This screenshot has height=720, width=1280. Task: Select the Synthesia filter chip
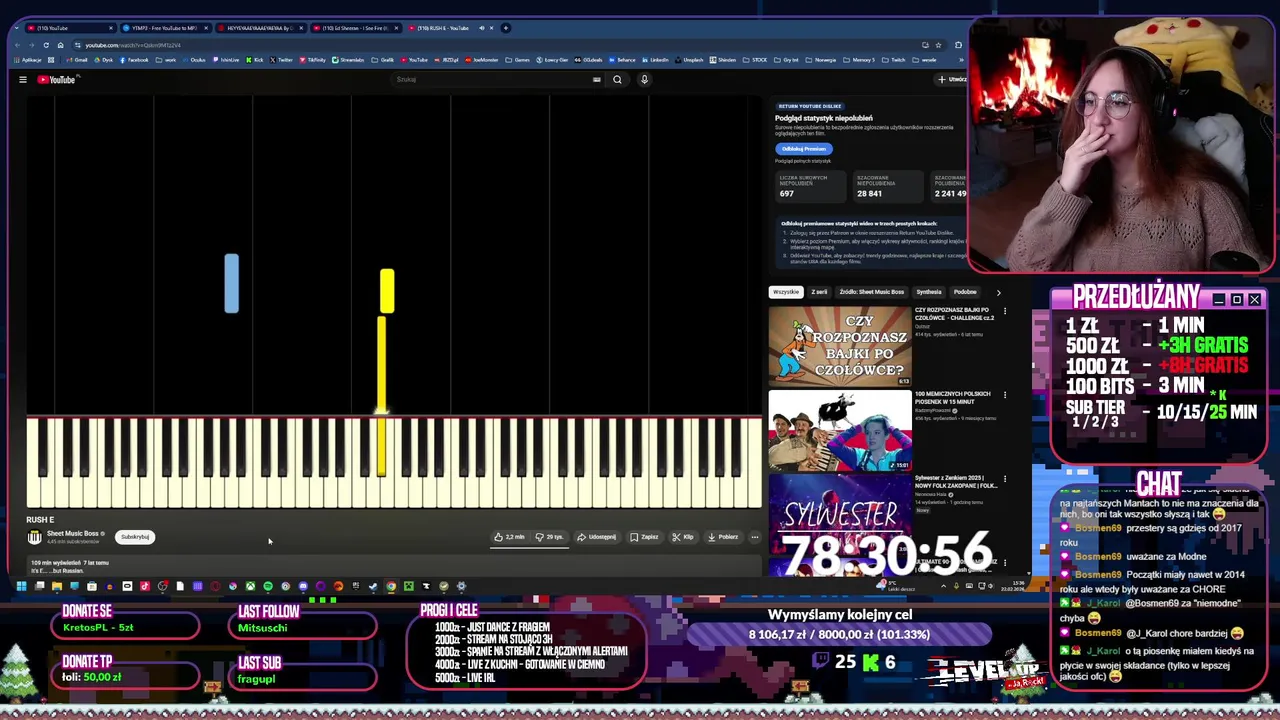point(929,292)
